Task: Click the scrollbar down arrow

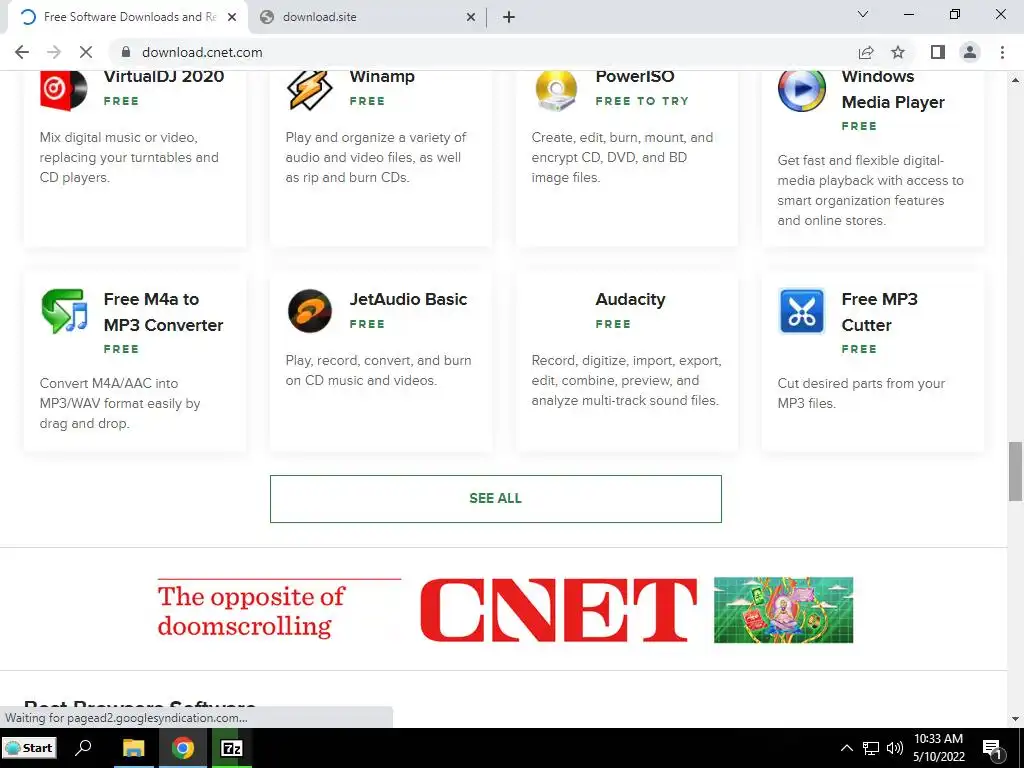Action: point(1015,719)
